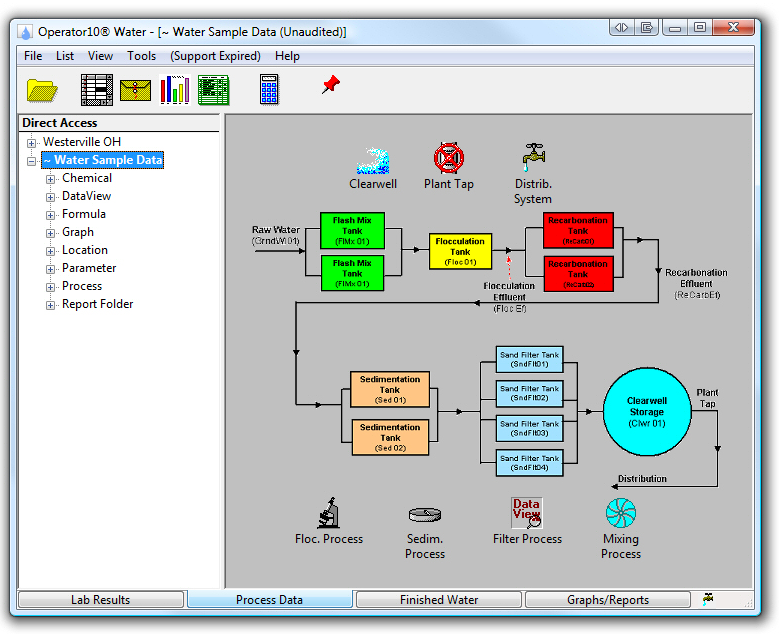This screenshot has width=783, height=634.
Task: Click the Flocculation Effluent label
Action: click(x=509, y=297)
